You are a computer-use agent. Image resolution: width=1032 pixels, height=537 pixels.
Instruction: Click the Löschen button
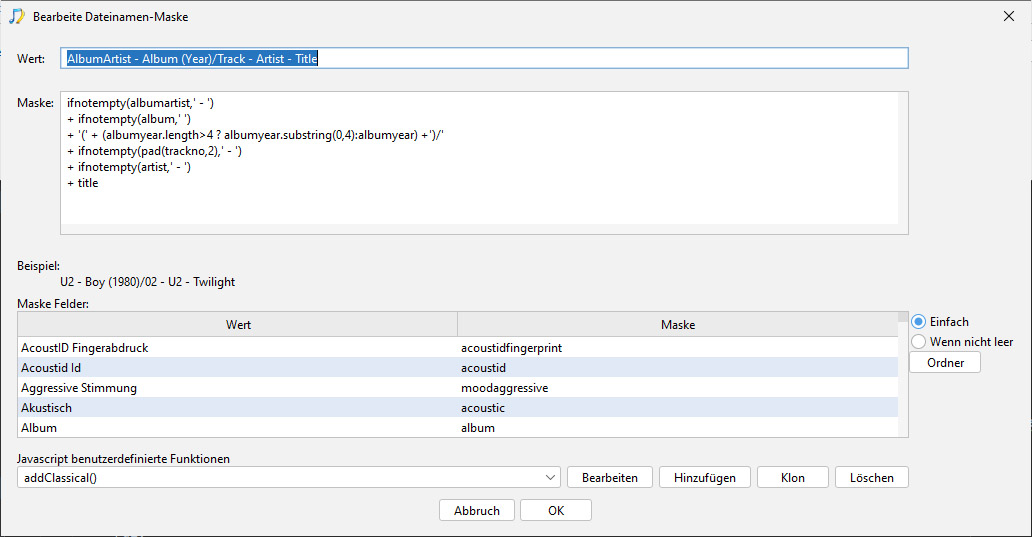871,478
